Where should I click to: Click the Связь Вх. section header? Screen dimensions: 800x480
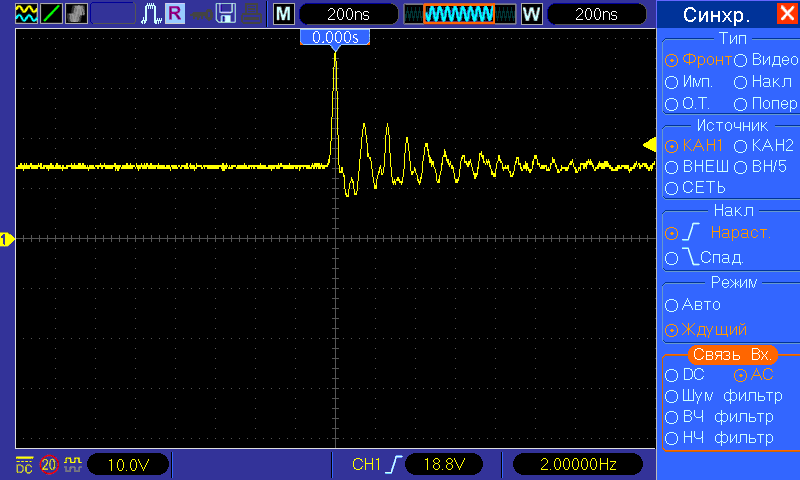click(732, 354)
